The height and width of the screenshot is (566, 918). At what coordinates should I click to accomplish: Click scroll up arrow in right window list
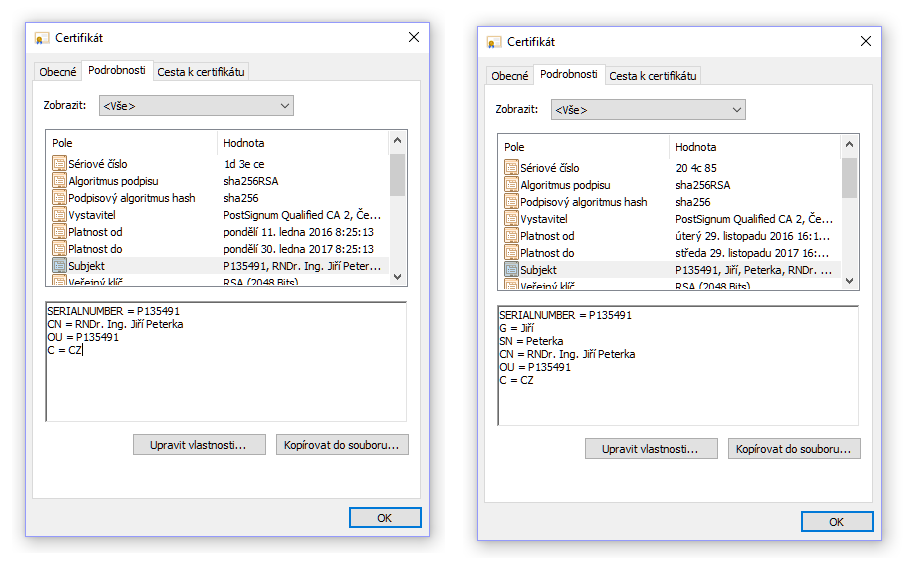tap(850, 145)
